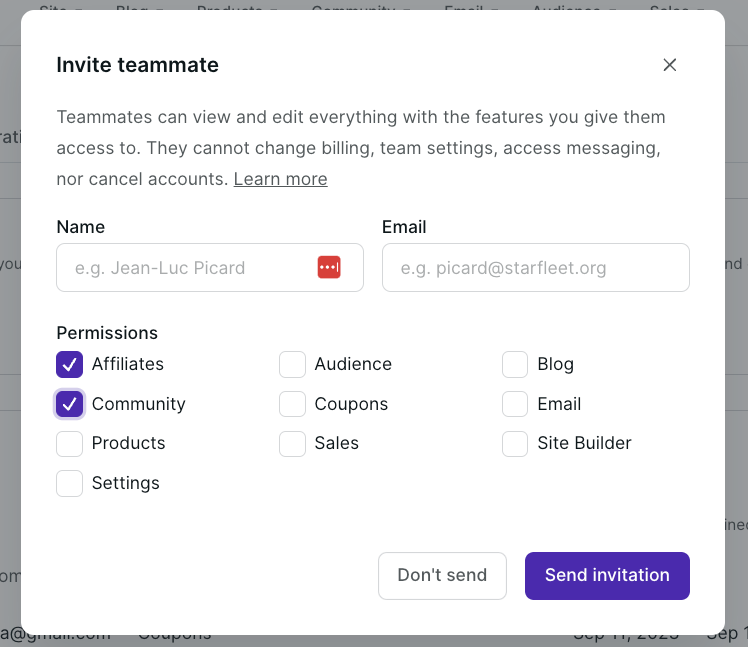This screenshot has width=748, height=647.
Task: Uncheck the Affiliates permission
Action: (70, 364)
